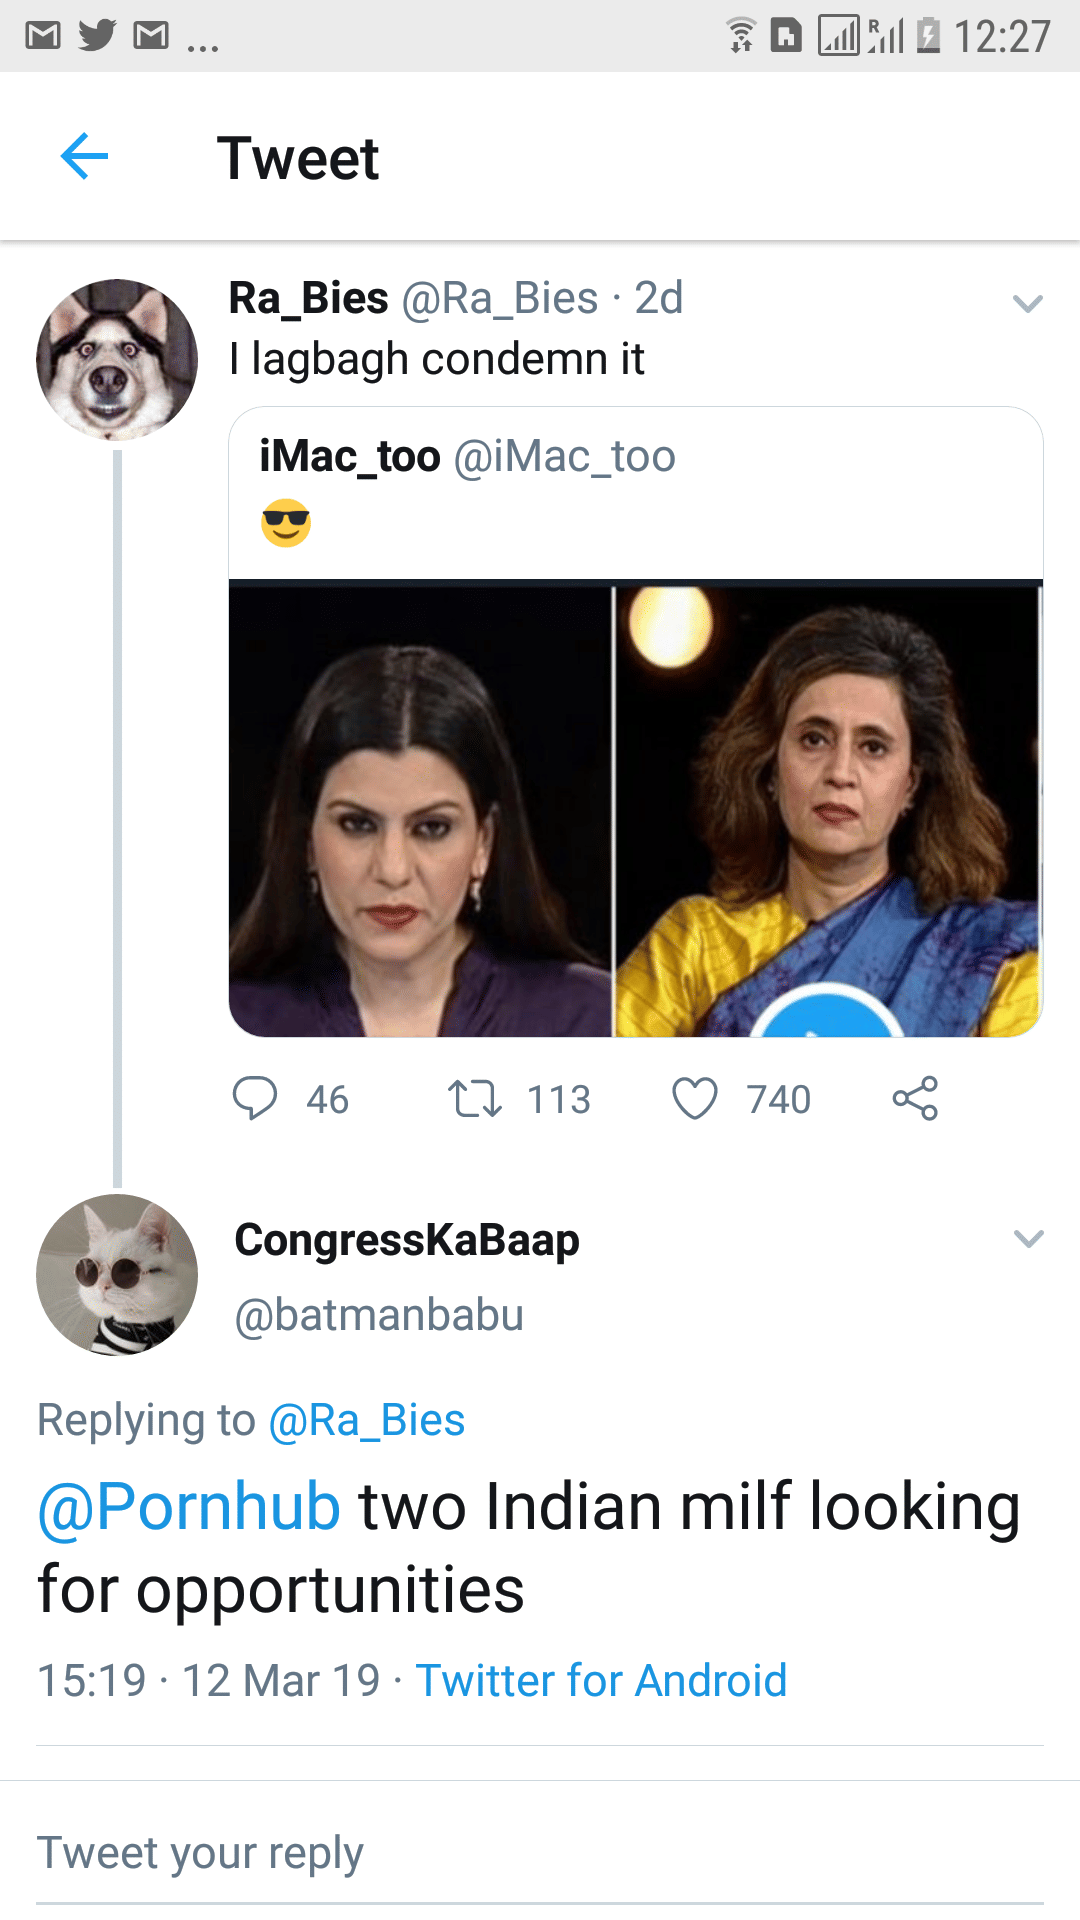Open the quoted iMac_too tweet header
Viewport: 1080px width, 1920px height.
(467, 457)
